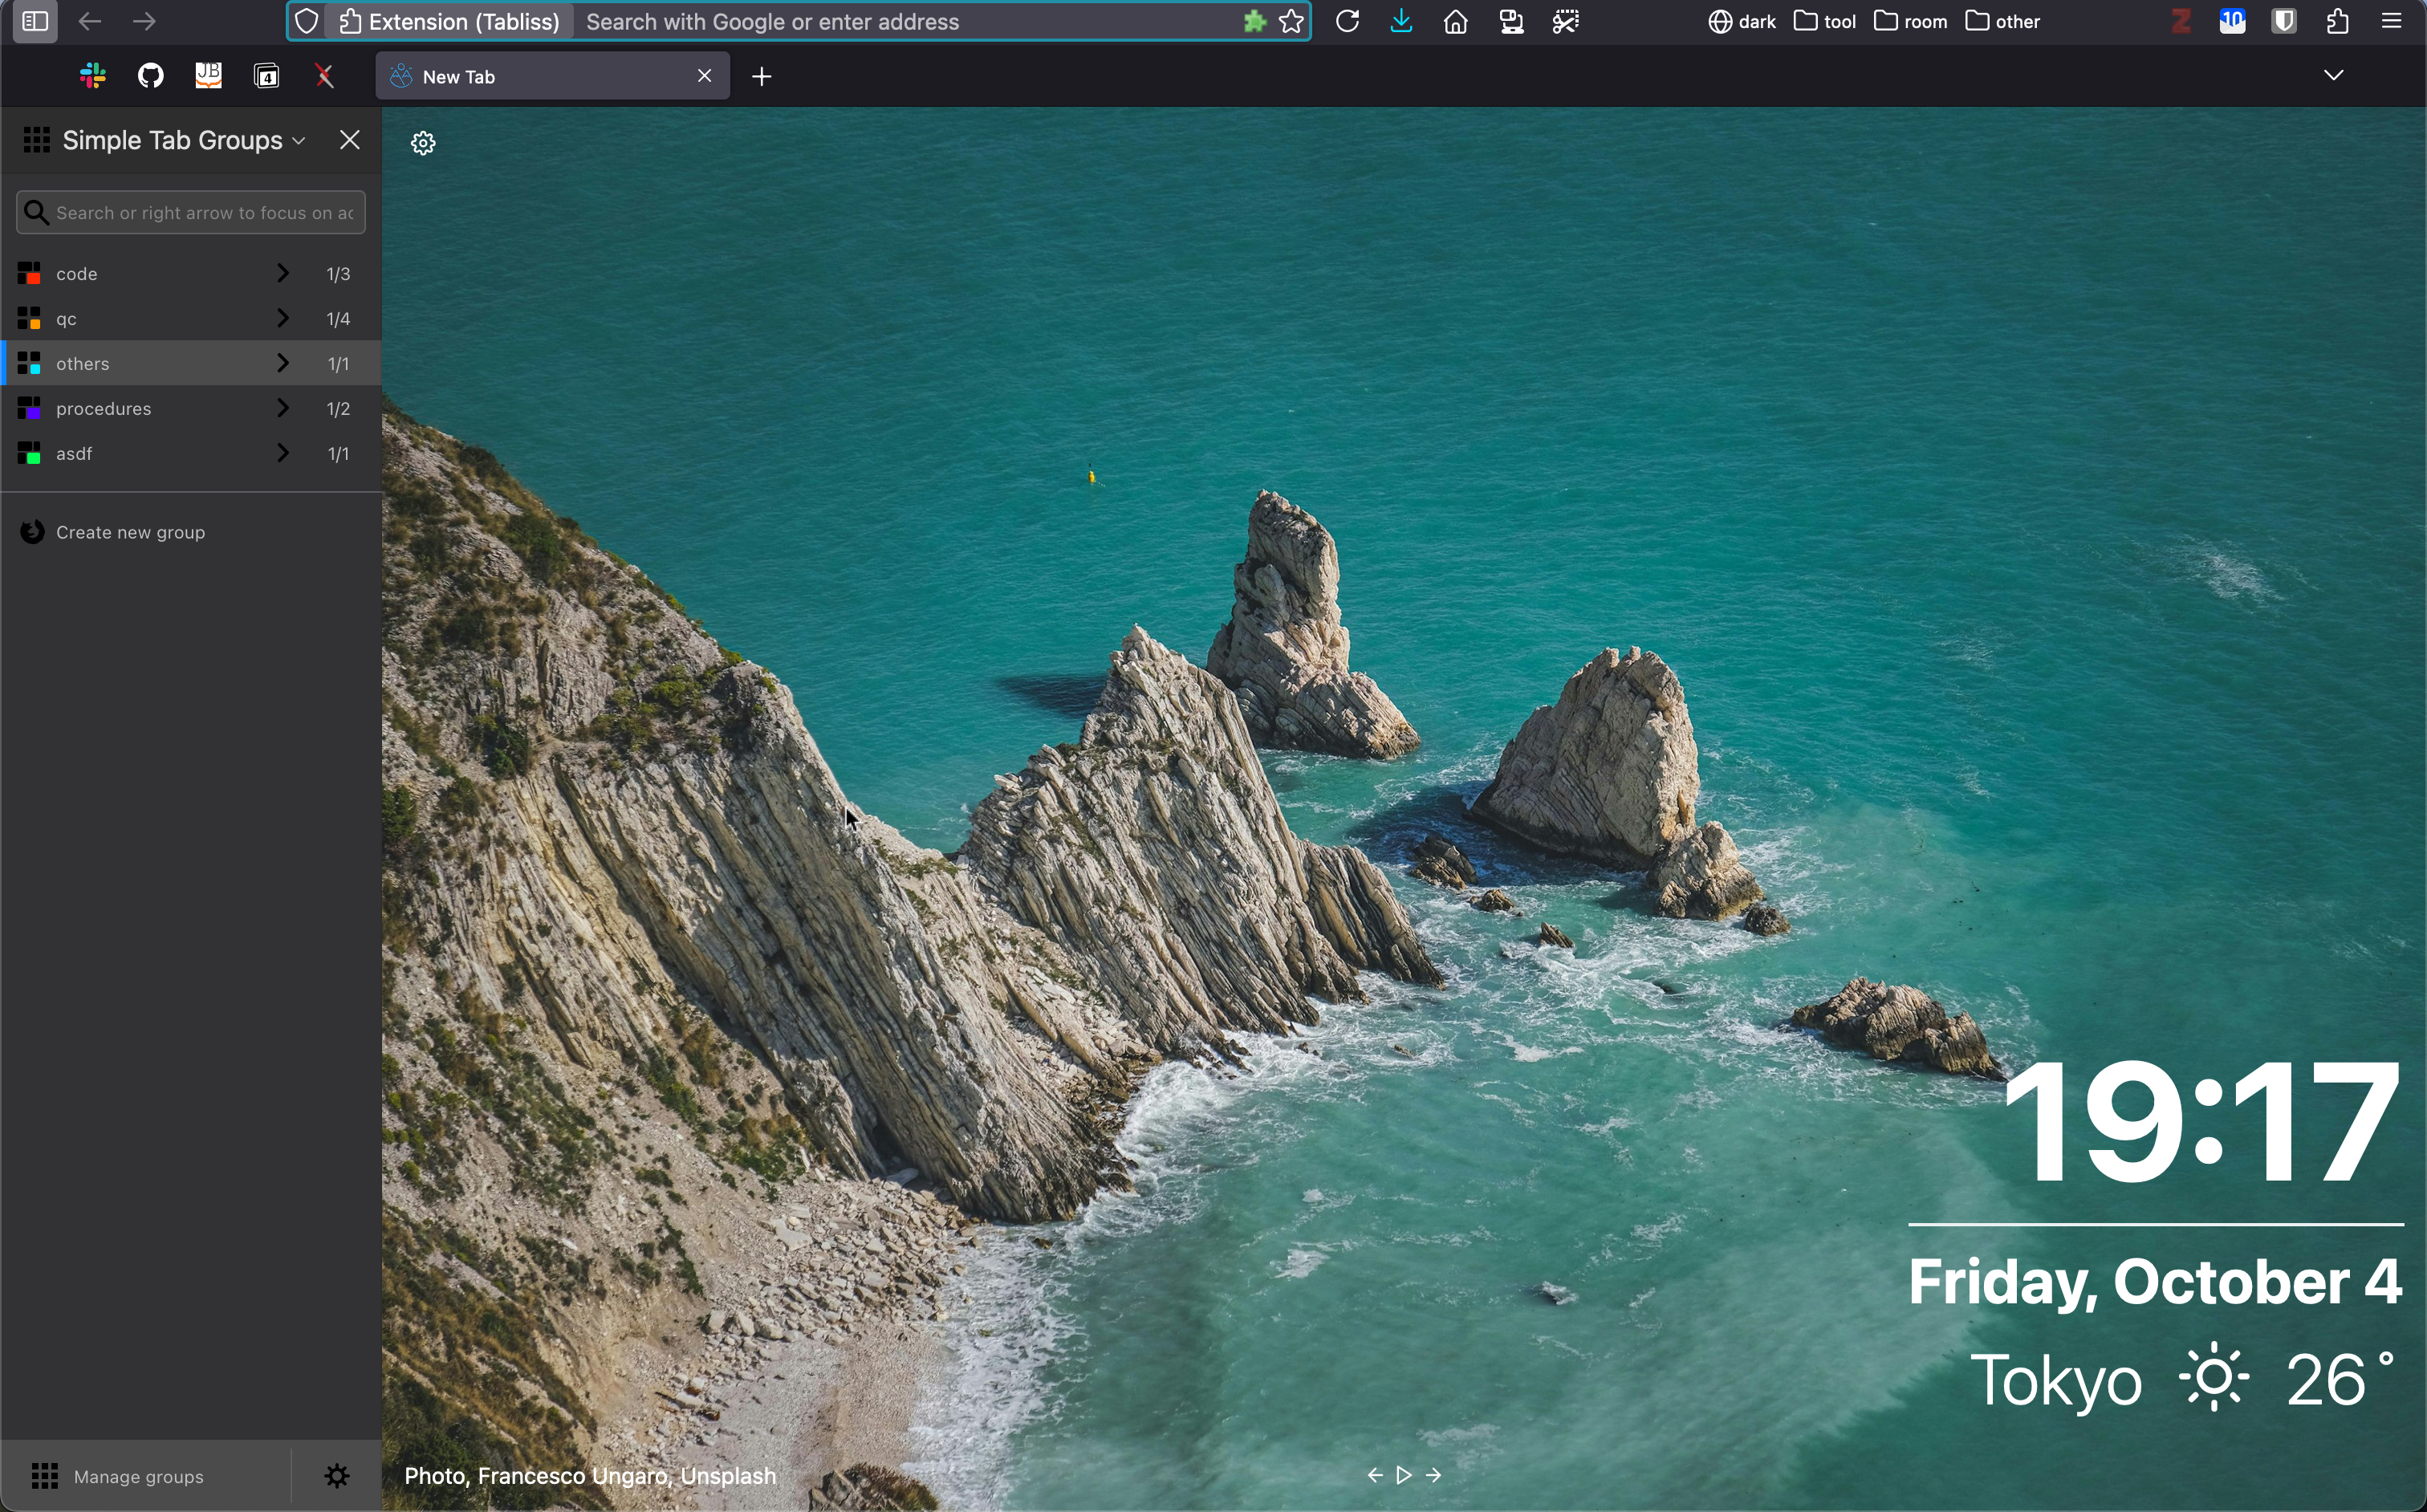
Task: Open the GitHub pinned tab
Action: click(151, 76)
